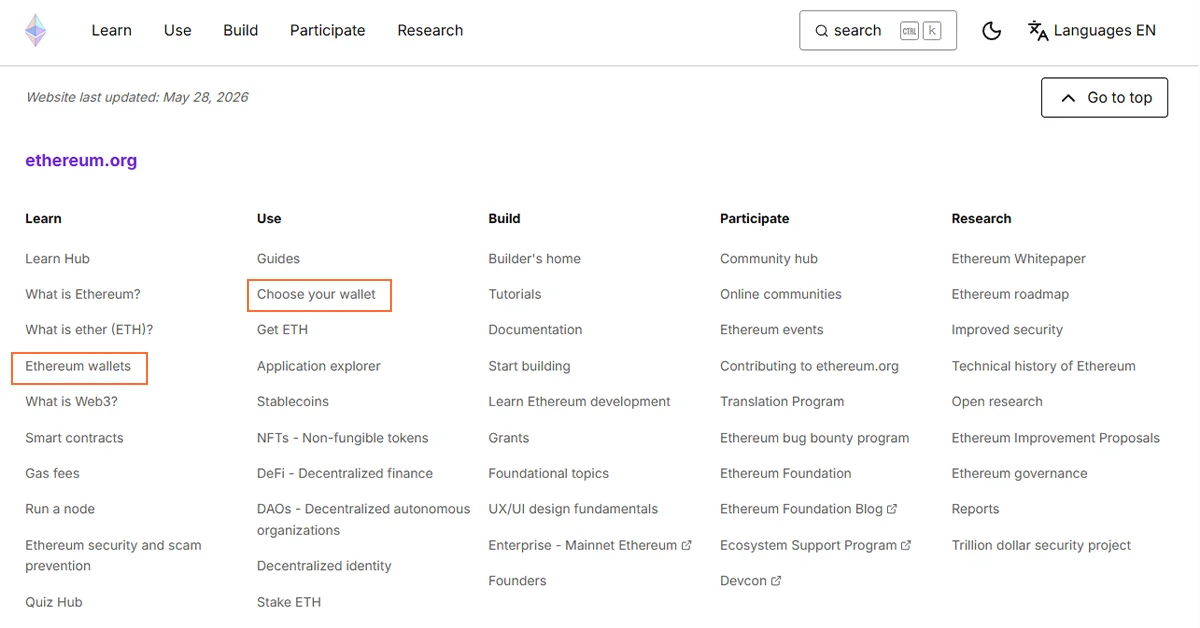
Task: Open Technical history of Ethereum link
Action: (1044, 366)
